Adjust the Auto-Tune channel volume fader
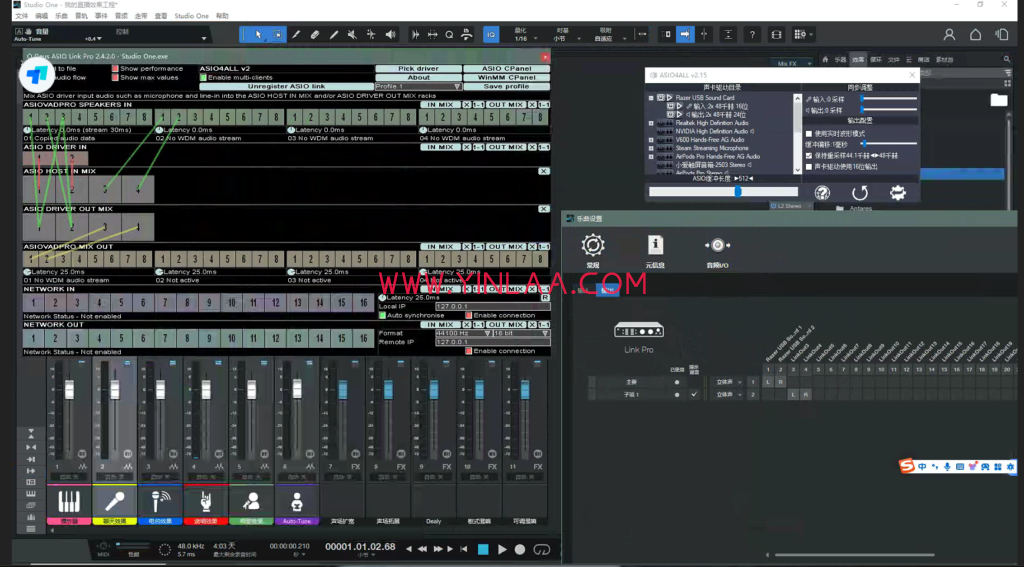Image resolution: width=1024 pixels, height=567 pixels. click(297, 389)
